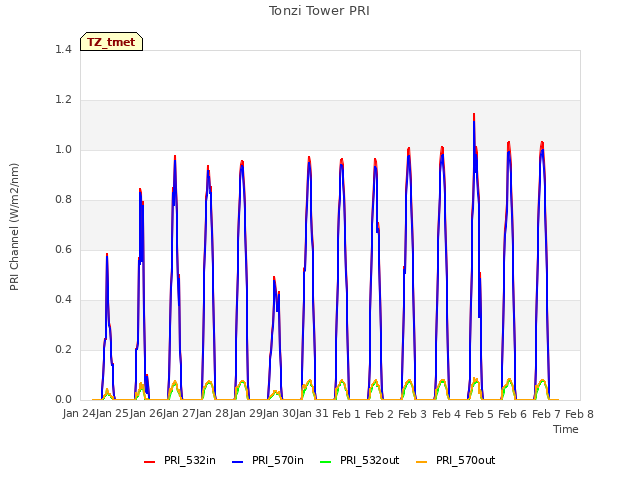Click the 1.0 y-axis tick label
Viewport: 640px width, 480px height.
(63, 149)
